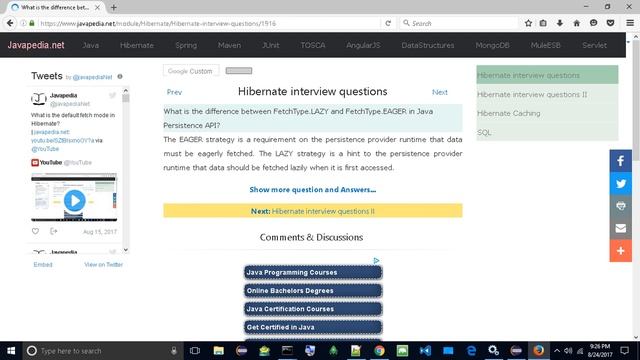Open the Firefox hamburger menu

[x=630, y=23]
